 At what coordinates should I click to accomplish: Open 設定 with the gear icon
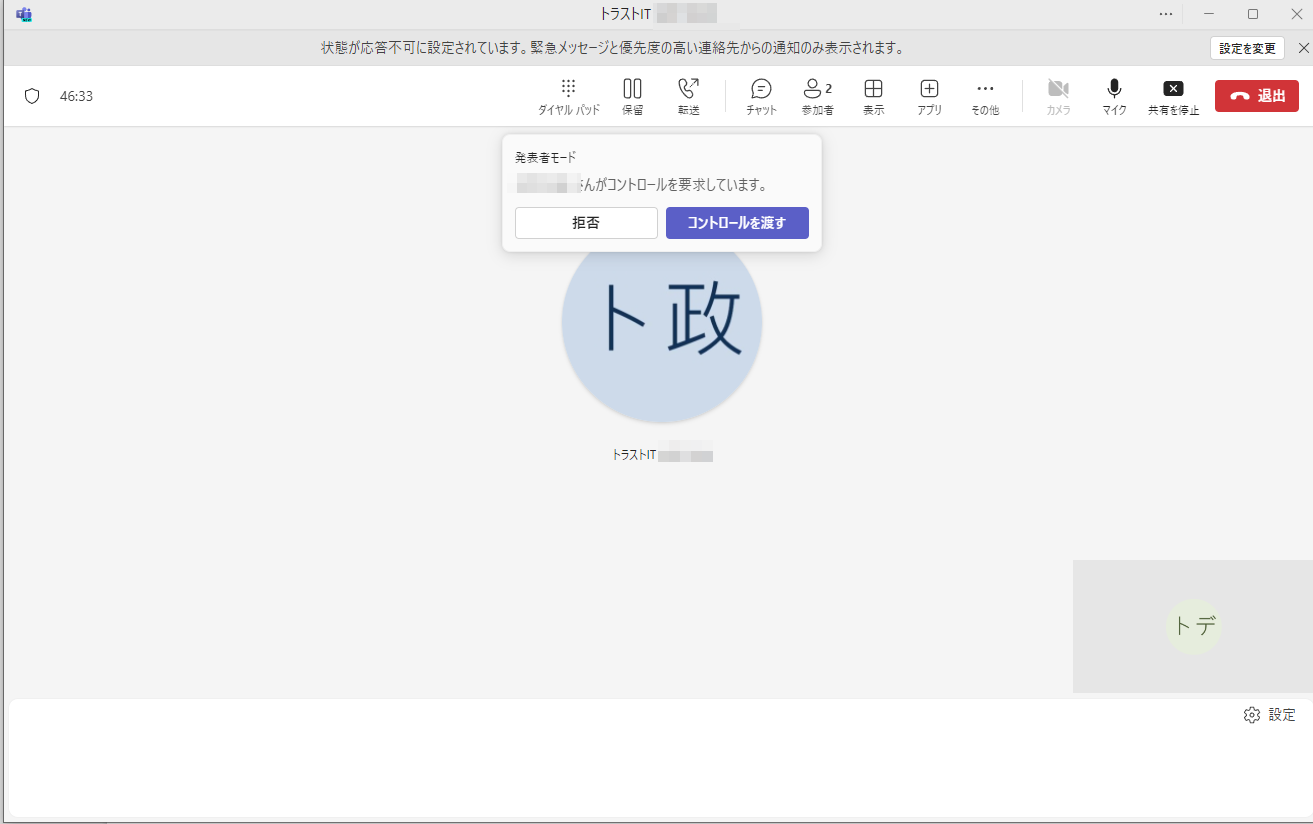(1269, 715)
